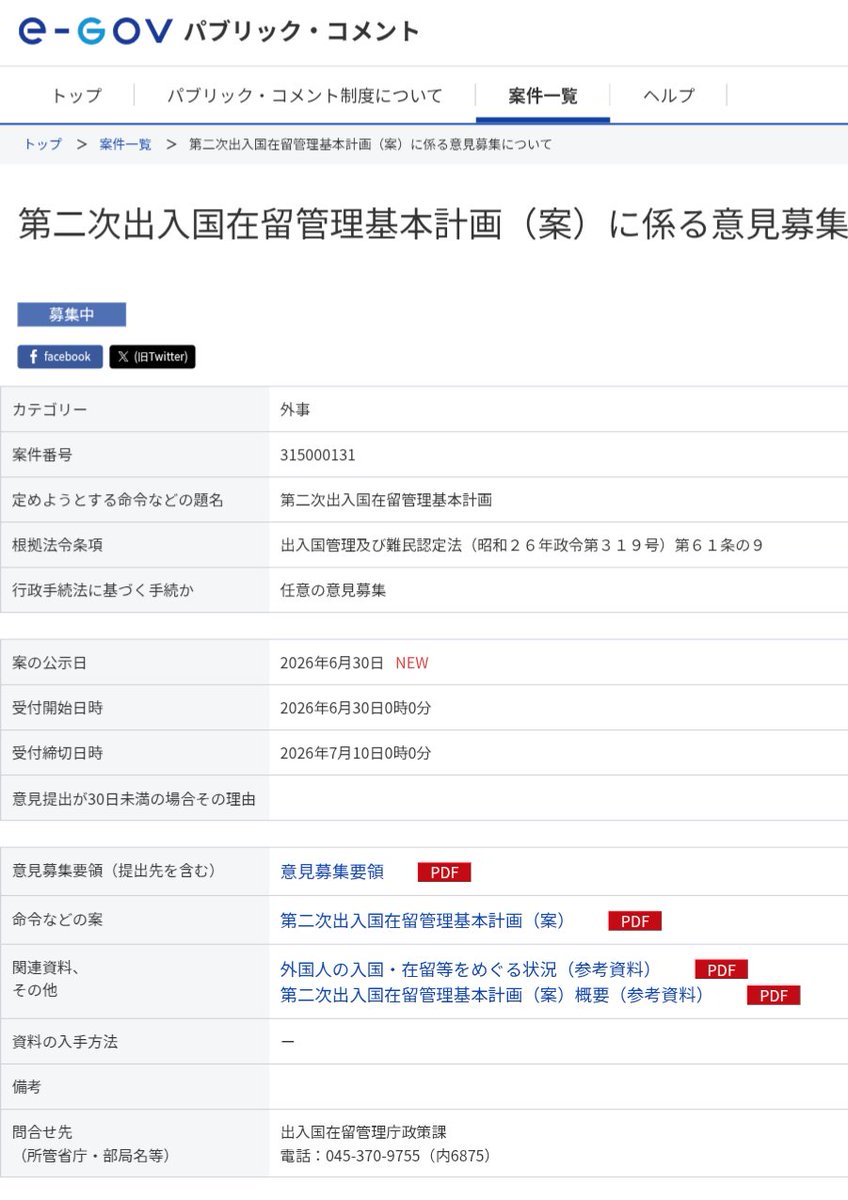
Task: Click PDF badge beside 第二次出入国在留管理基本計画(案)
Action: 635,921
